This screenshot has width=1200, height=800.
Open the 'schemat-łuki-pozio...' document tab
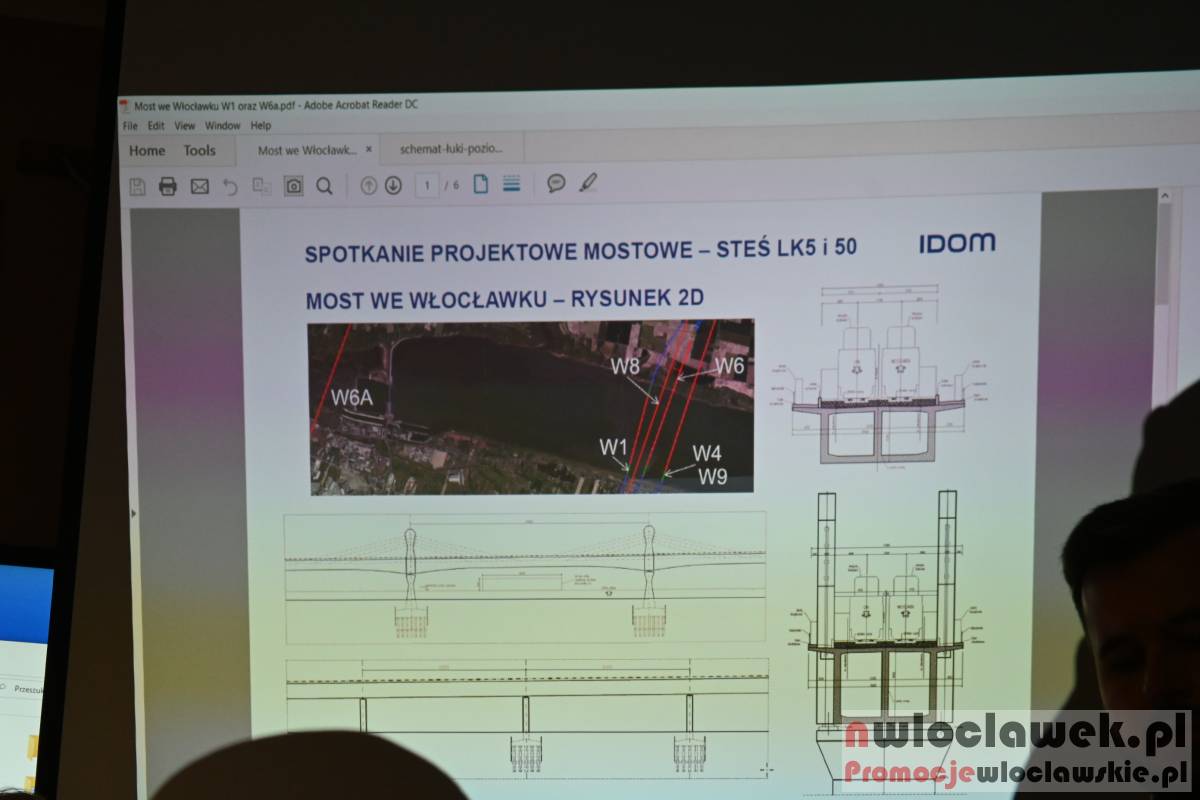pyautogui.click(x=450, y=149)
